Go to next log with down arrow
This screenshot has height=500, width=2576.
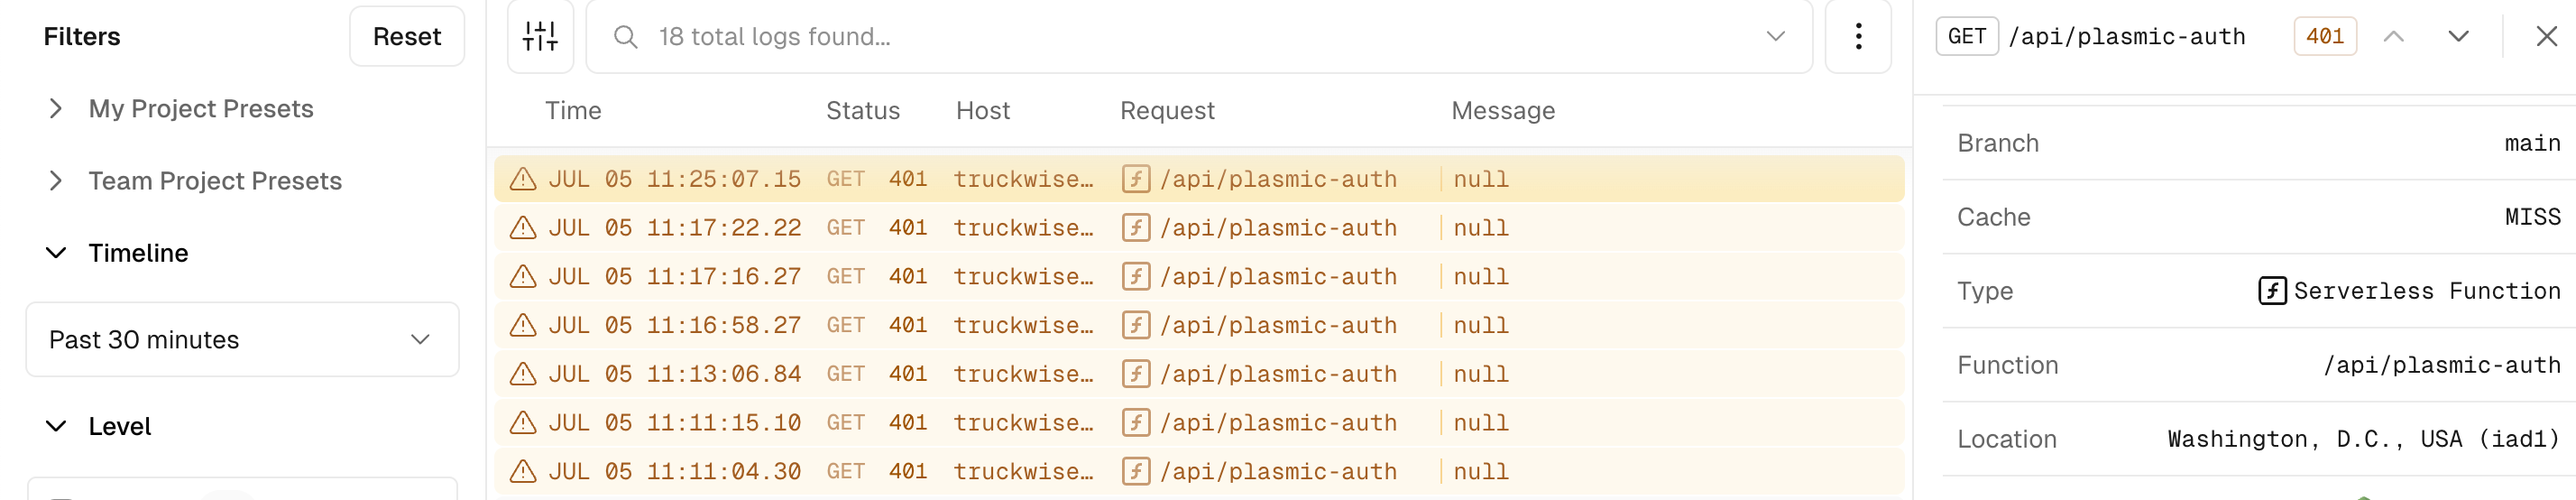click(x=2458, y=37)
